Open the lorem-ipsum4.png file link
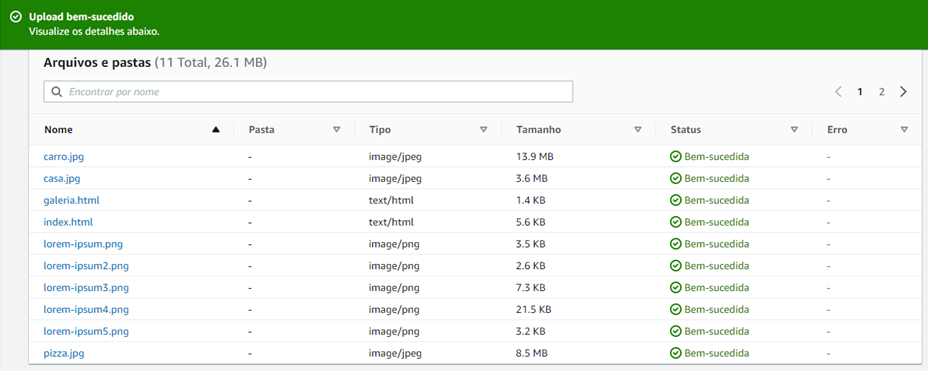The width and height of the screenshot is (928, 371). click(x=86, y=309)
